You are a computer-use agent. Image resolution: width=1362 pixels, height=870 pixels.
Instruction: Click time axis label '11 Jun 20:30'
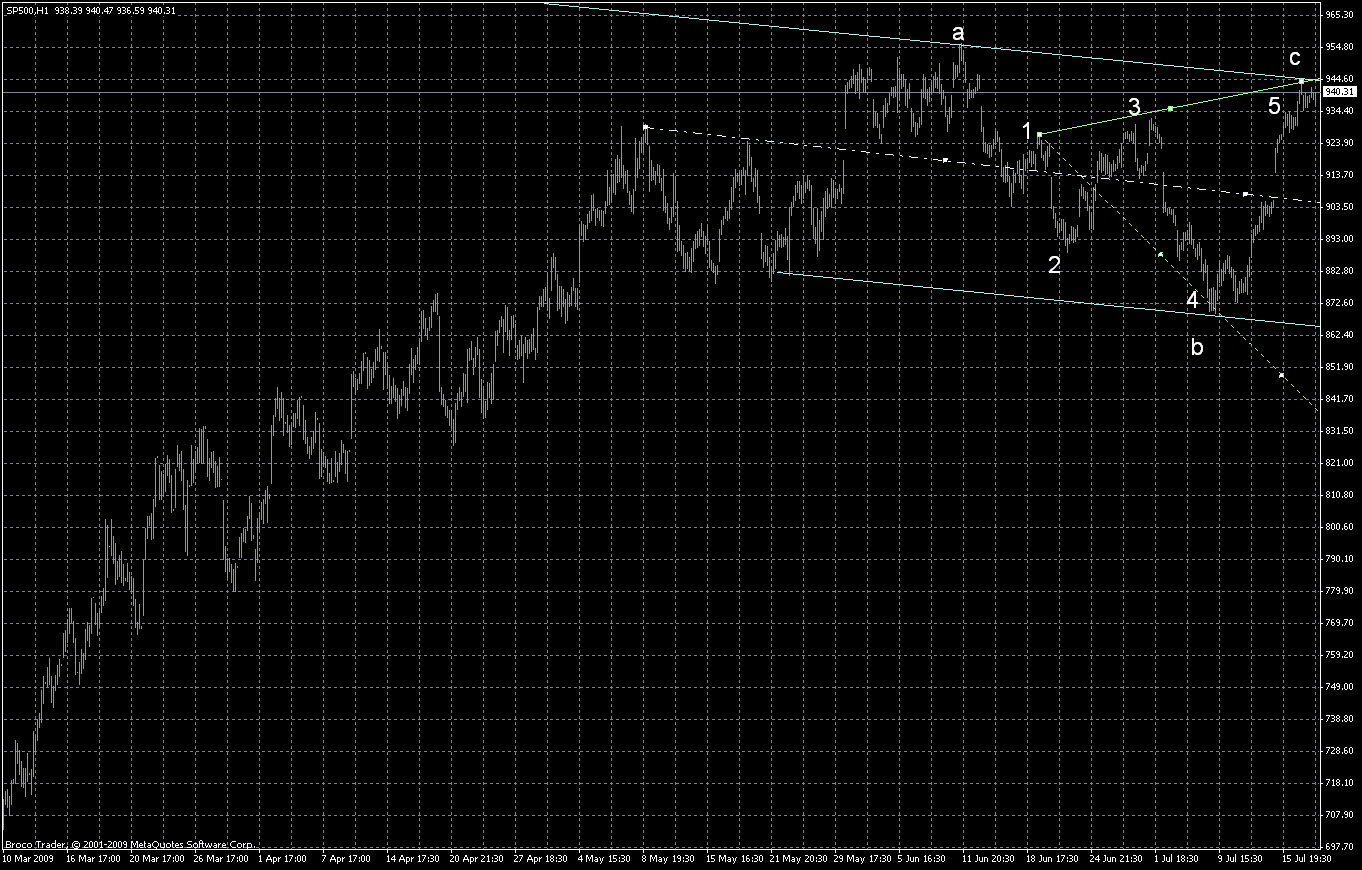point(990,858)
